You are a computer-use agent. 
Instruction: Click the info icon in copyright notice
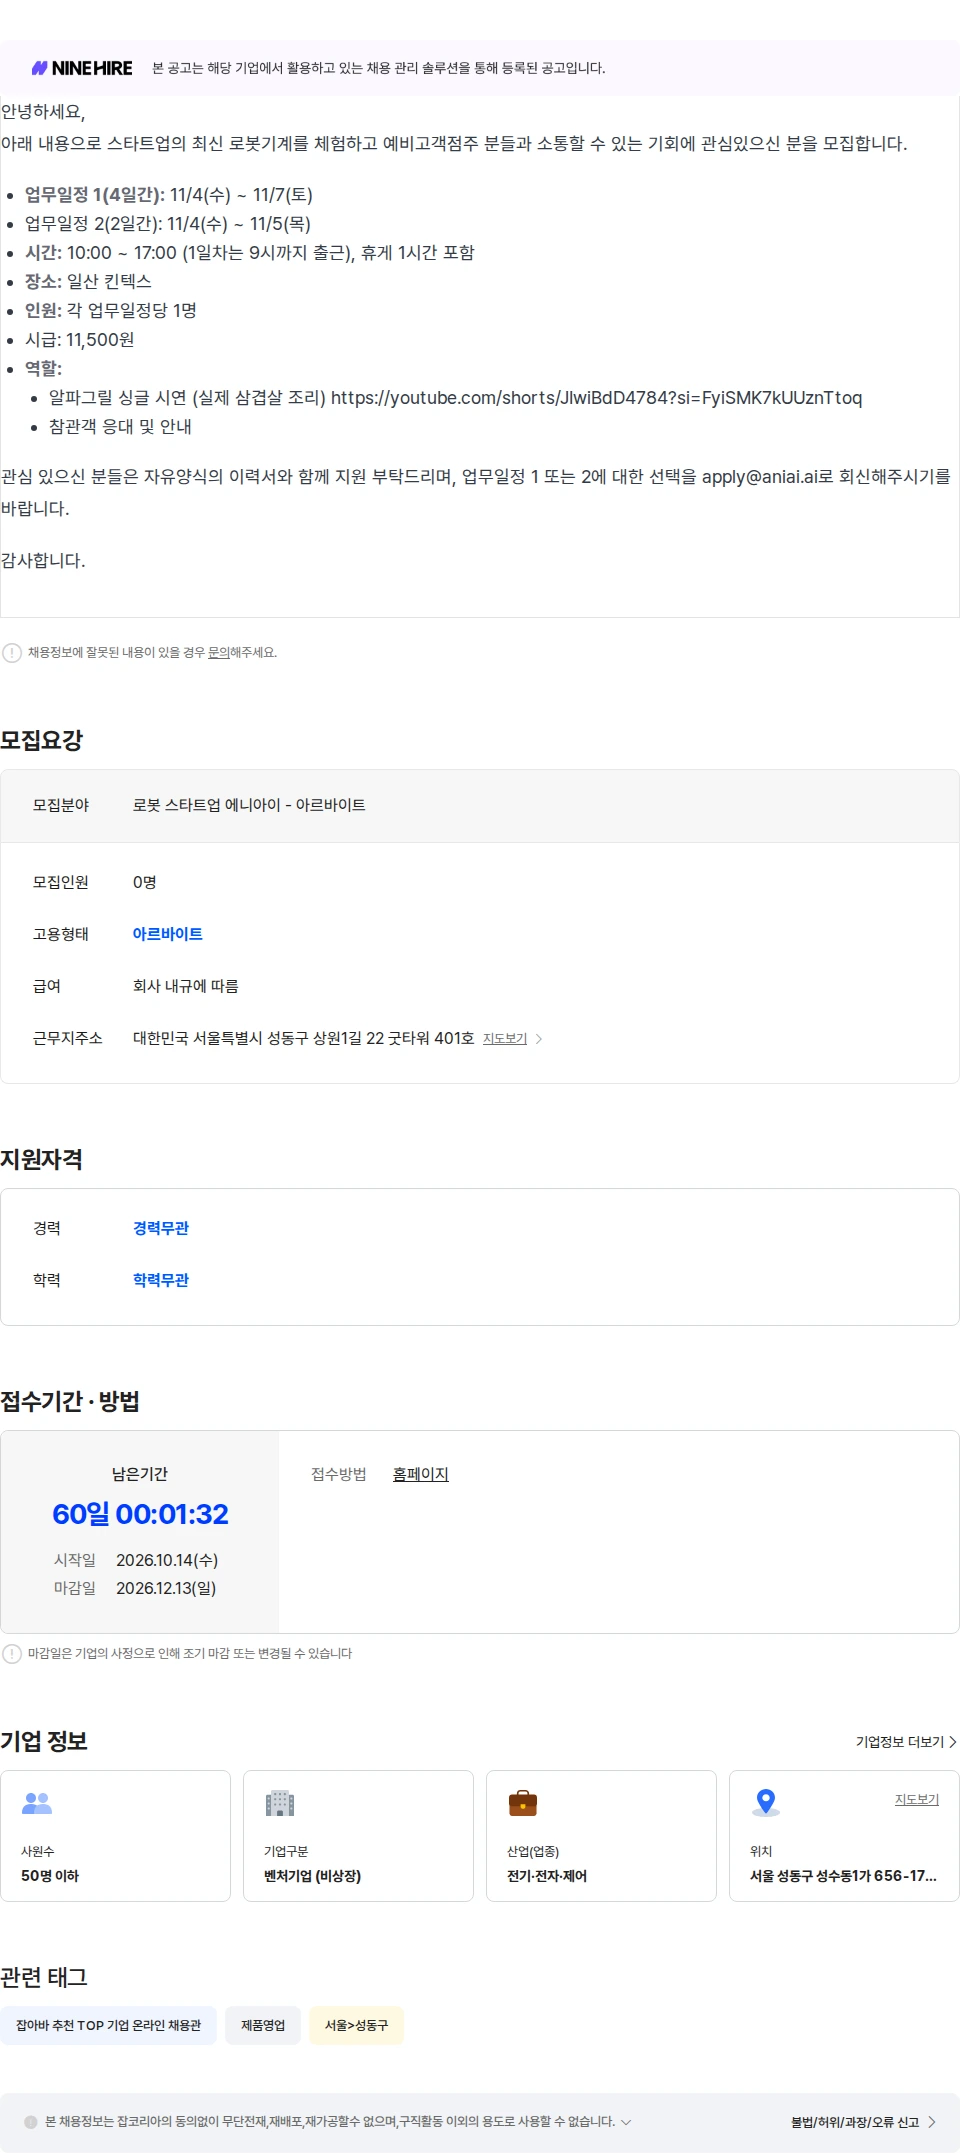tap(31, 2122)
